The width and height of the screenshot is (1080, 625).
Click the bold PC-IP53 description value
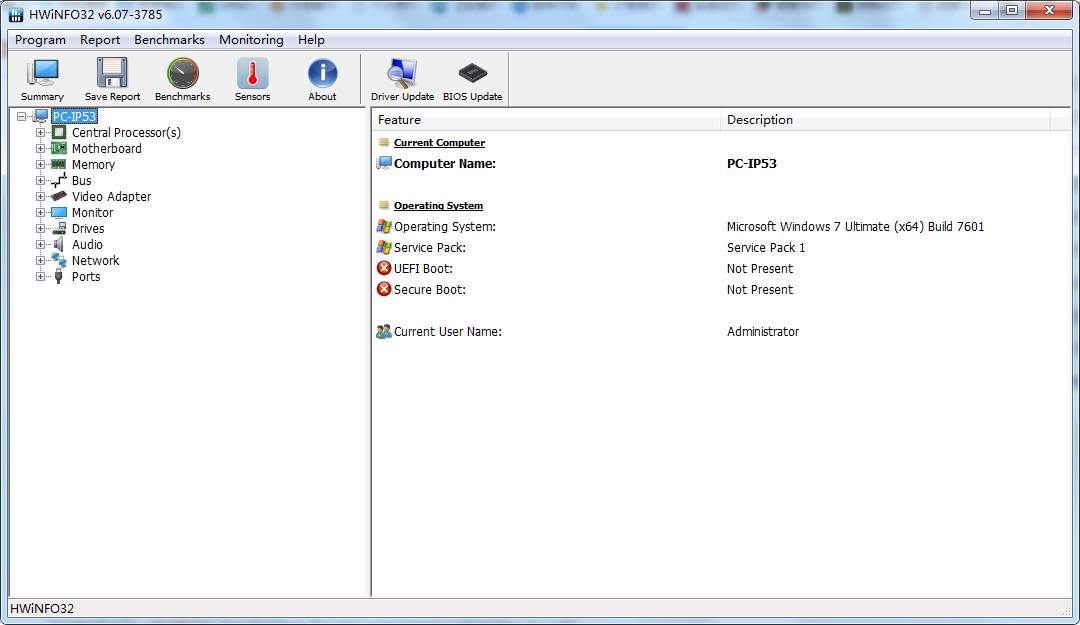click(751, 163)
